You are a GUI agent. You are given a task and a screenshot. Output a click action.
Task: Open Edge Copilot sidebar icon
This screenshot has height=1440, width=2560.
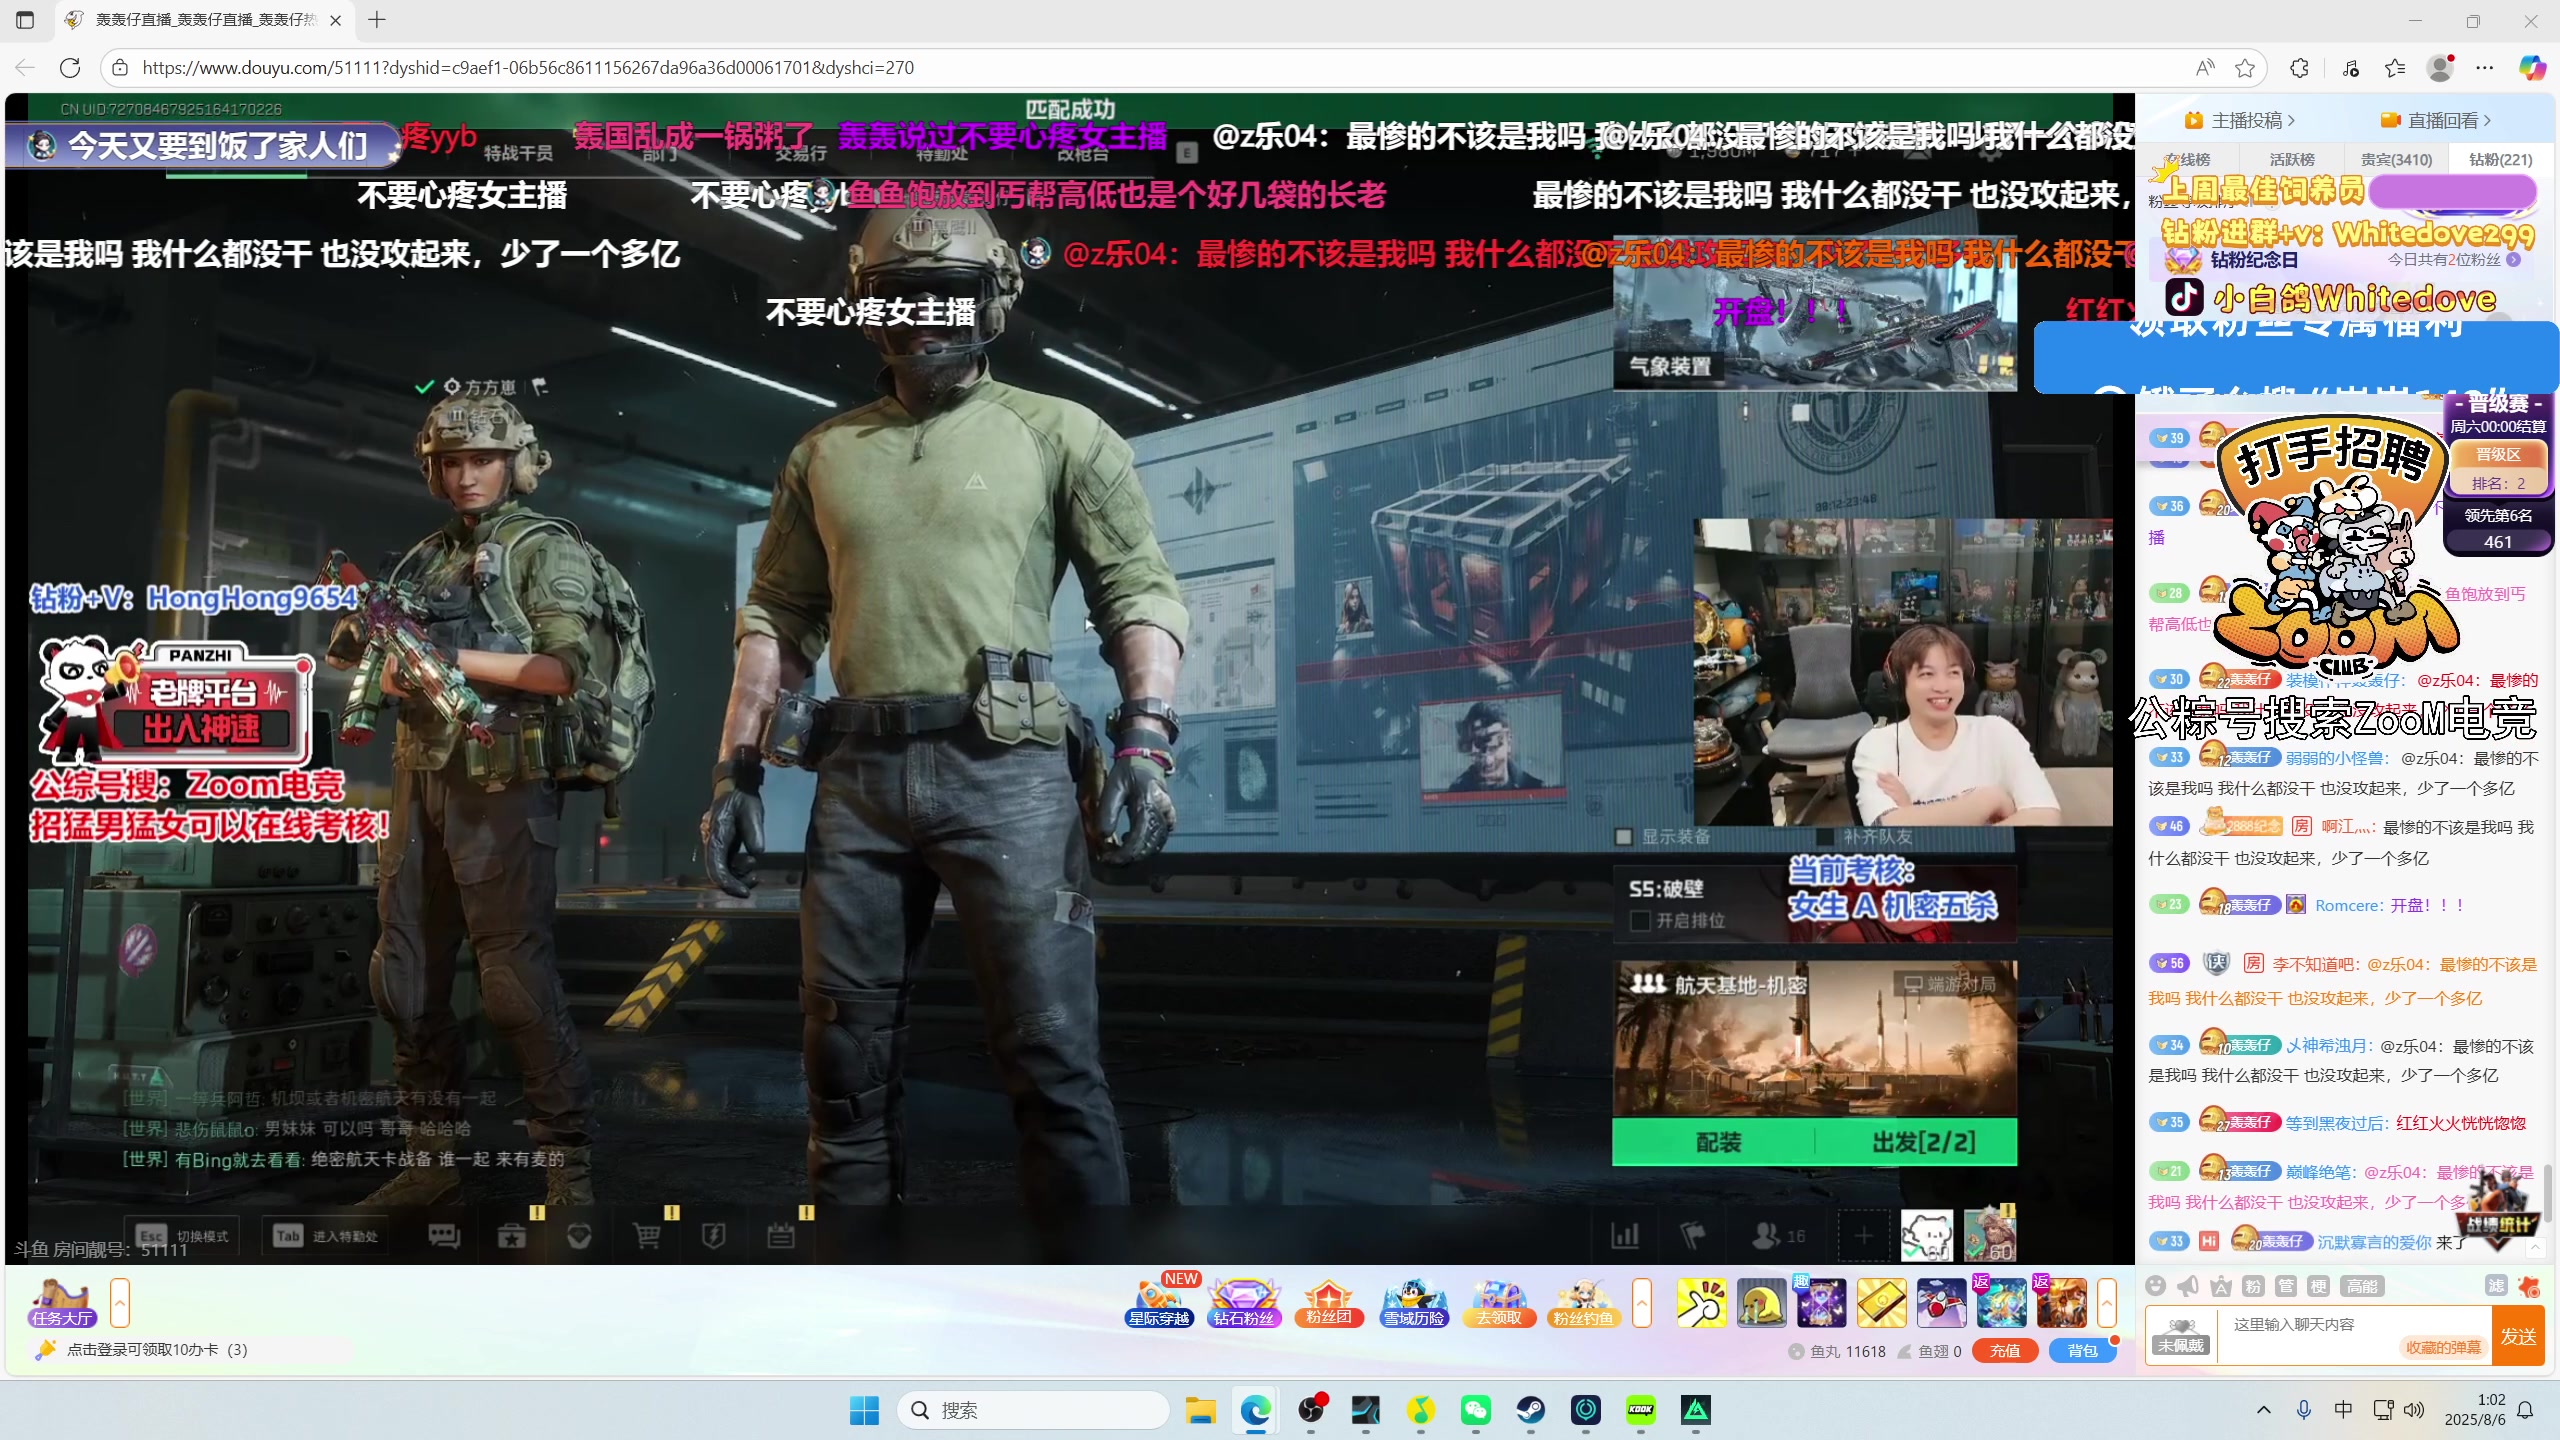2532,68
